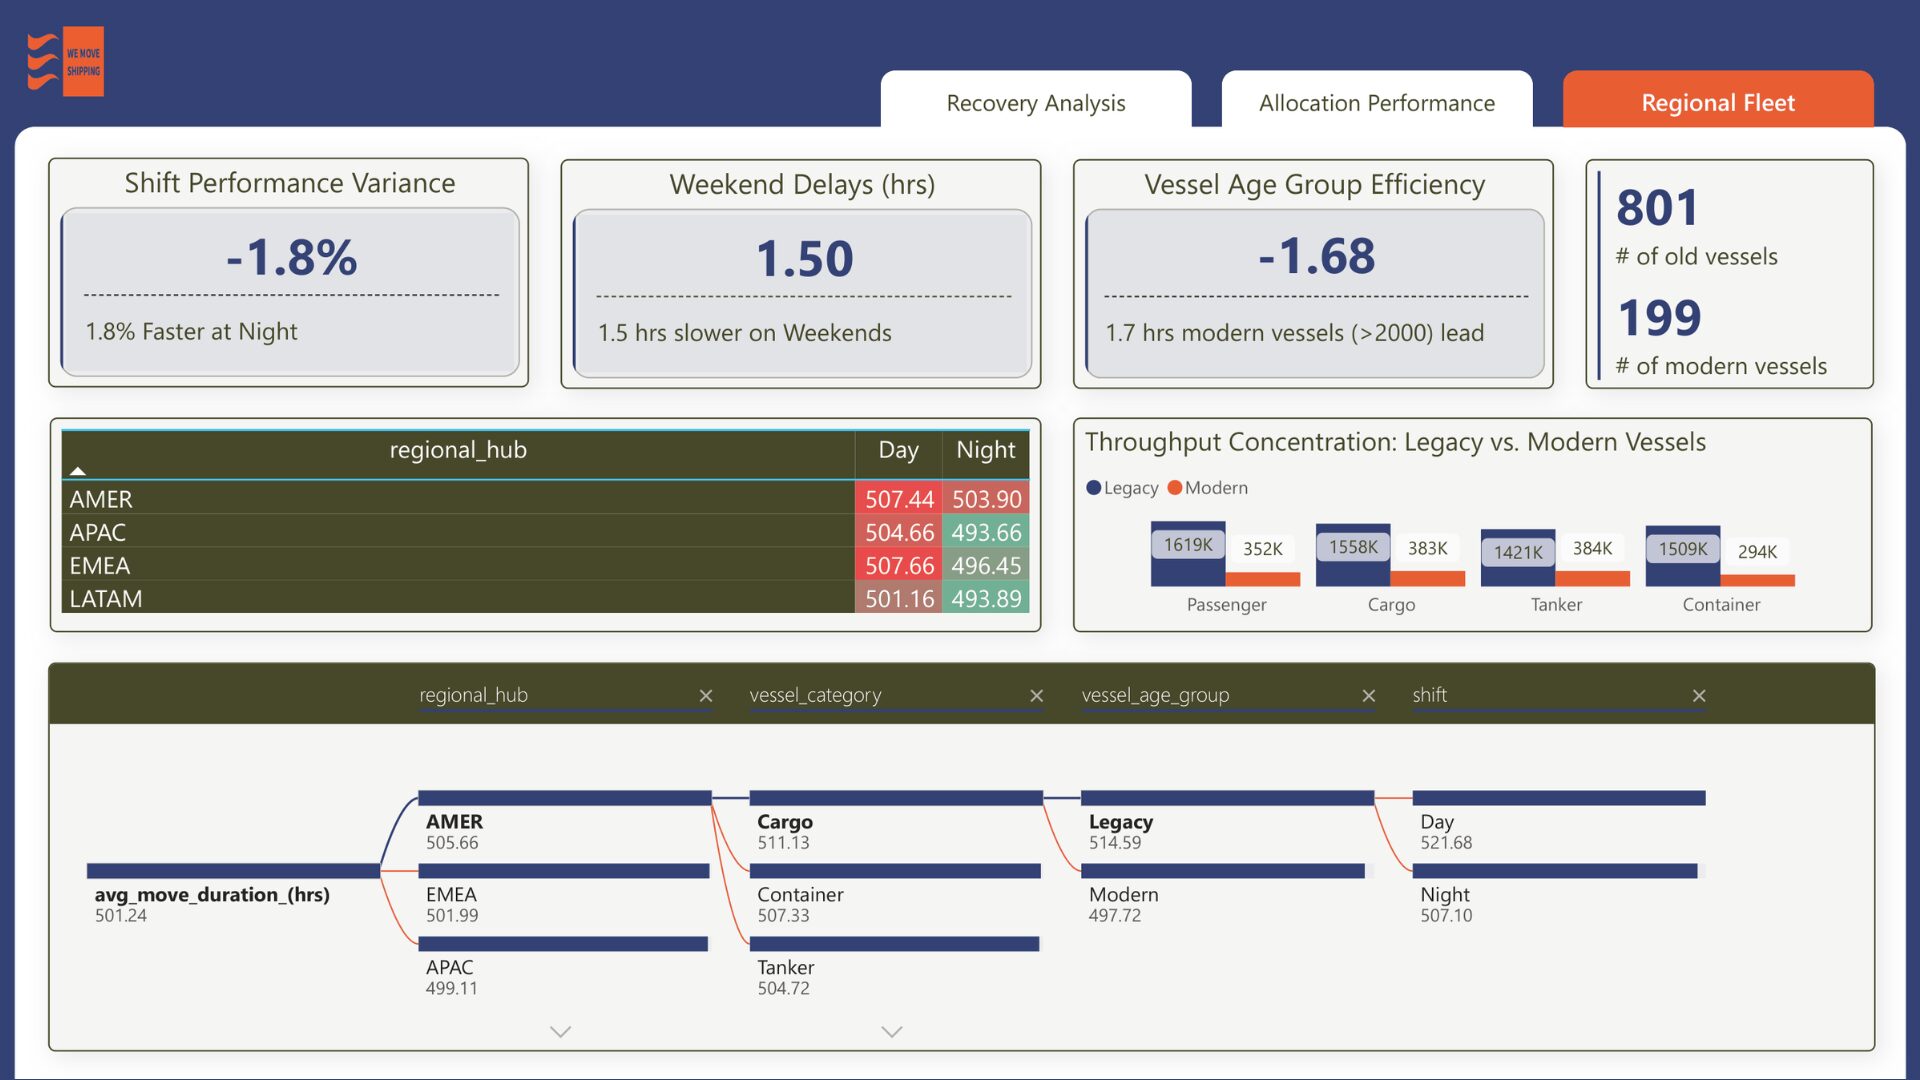This screenshot has width=1920, height=1080.
Task: Remove the vessel_category level with X
Action: tap(1037, 696)
